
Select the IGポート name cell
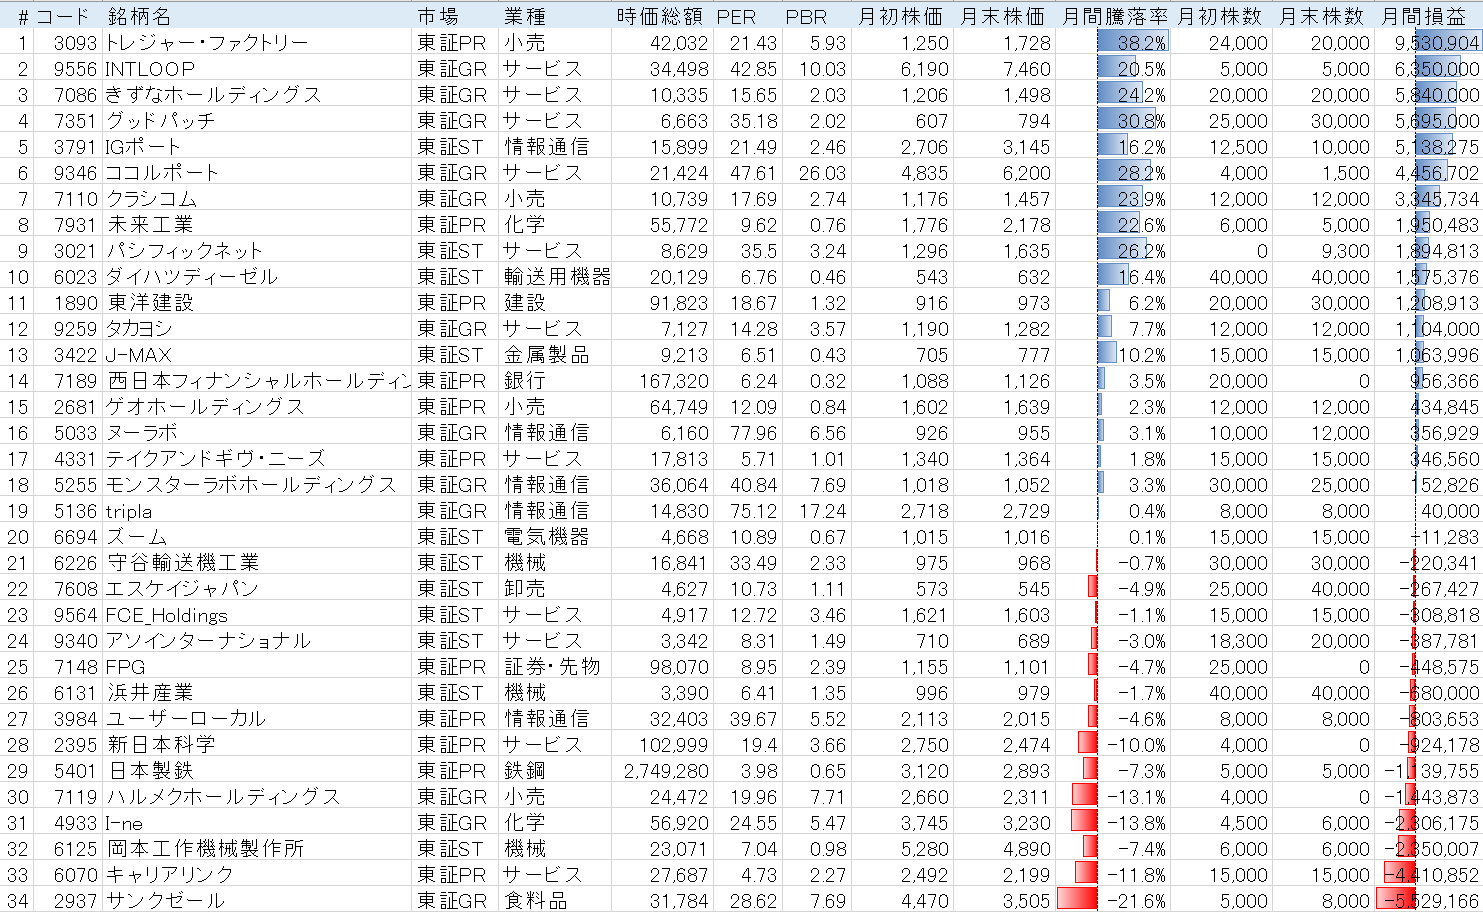256,147
